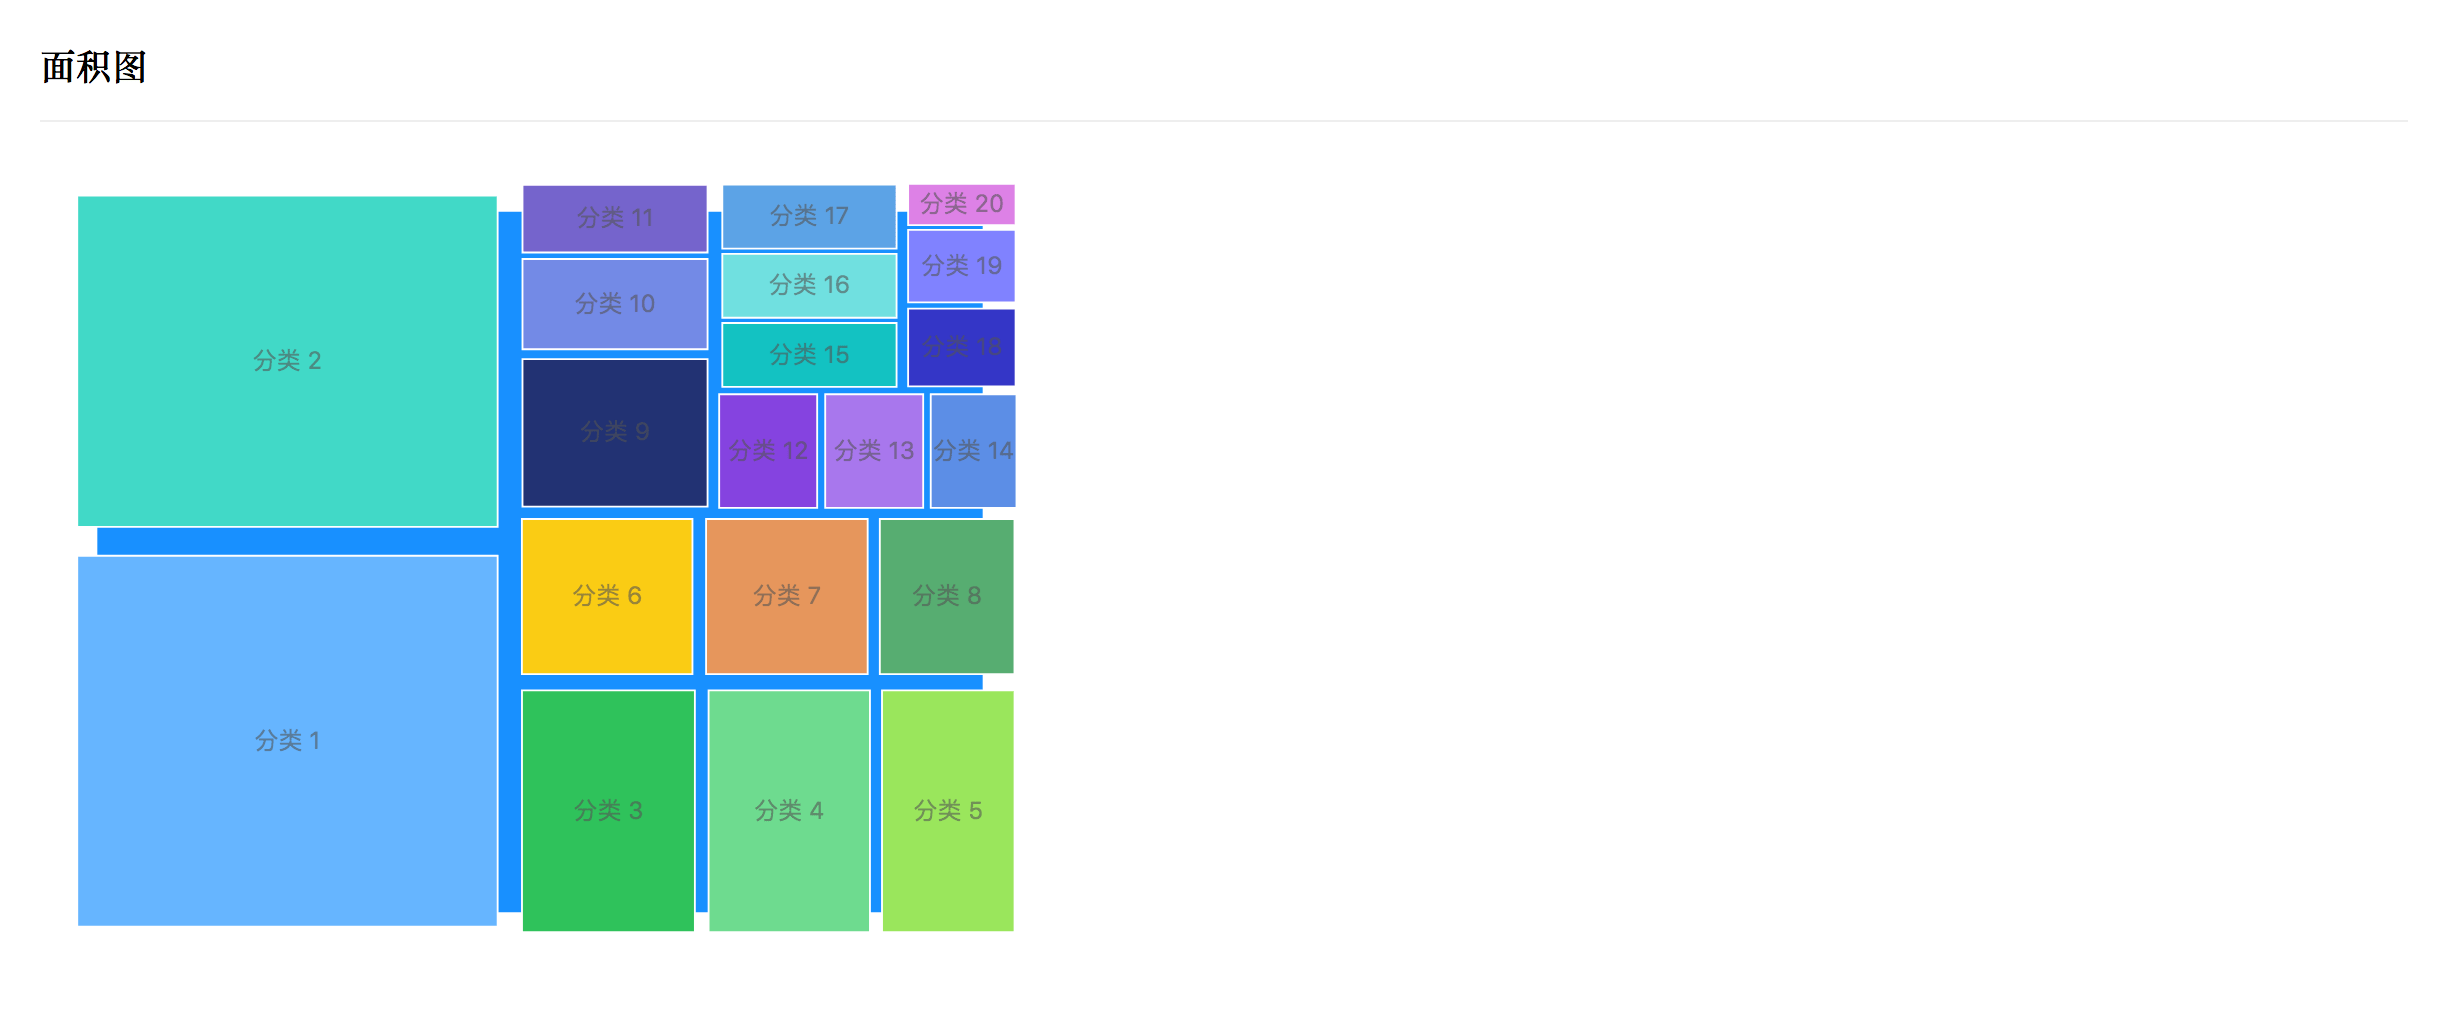Click the periwinkle 分类 19 tile
Screen dimensions: 2448x1010
(x=961, y=266)
